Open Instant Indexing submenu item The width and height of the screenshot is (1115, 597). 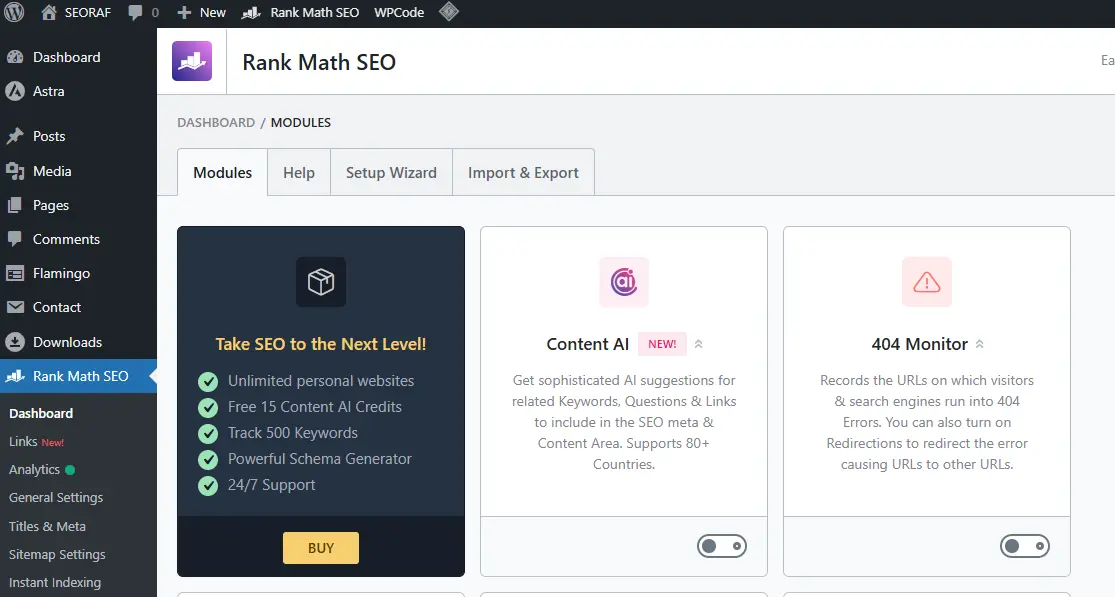55,583
